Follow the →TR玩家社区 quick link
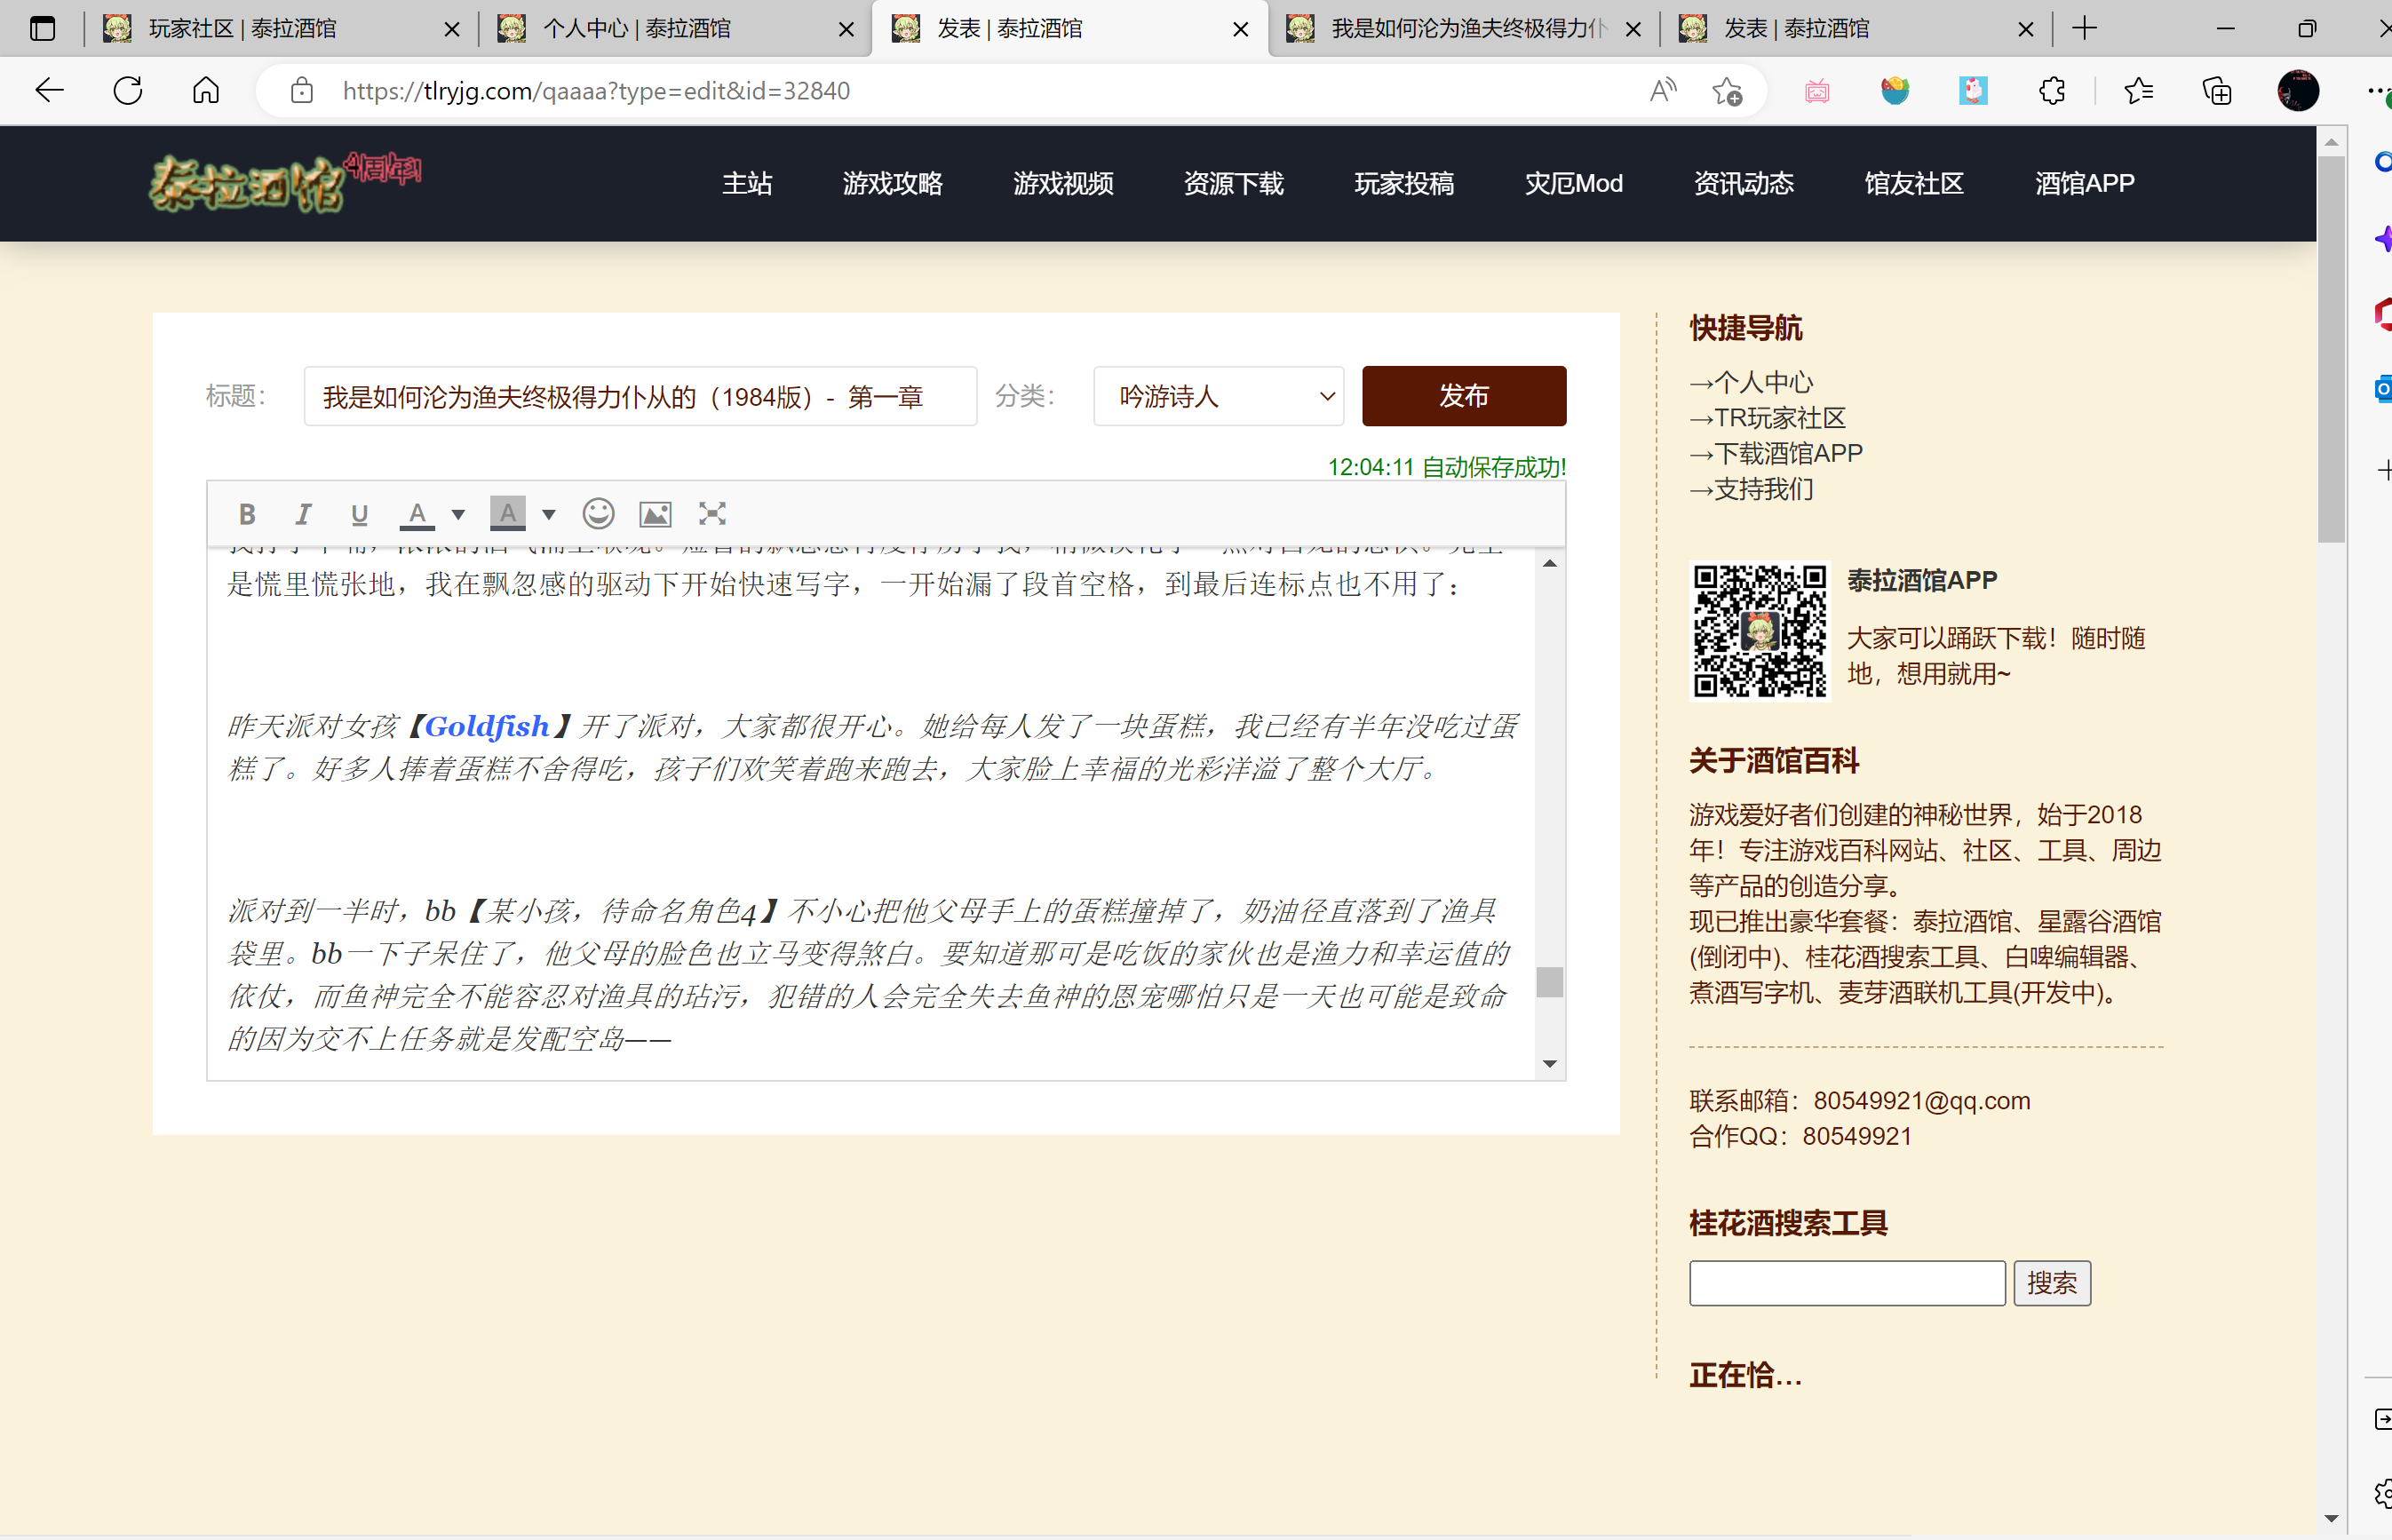 pyautogui.click(x=1768, y=418)
